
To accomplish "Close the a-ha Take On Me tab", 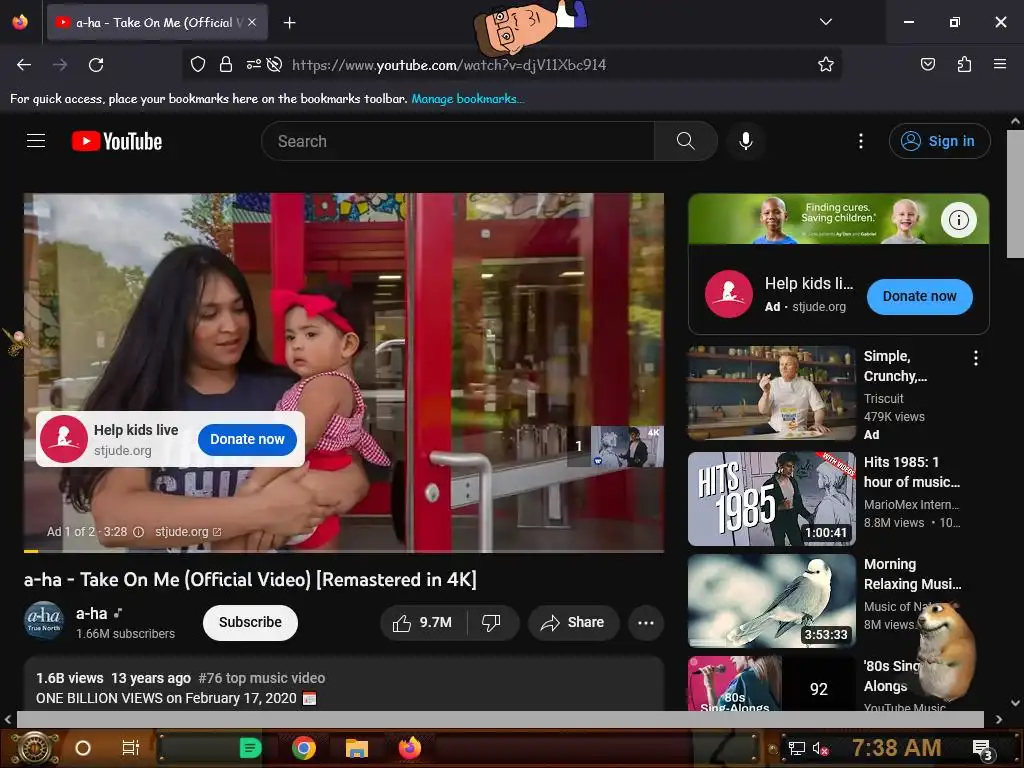I will click(252, 22).
